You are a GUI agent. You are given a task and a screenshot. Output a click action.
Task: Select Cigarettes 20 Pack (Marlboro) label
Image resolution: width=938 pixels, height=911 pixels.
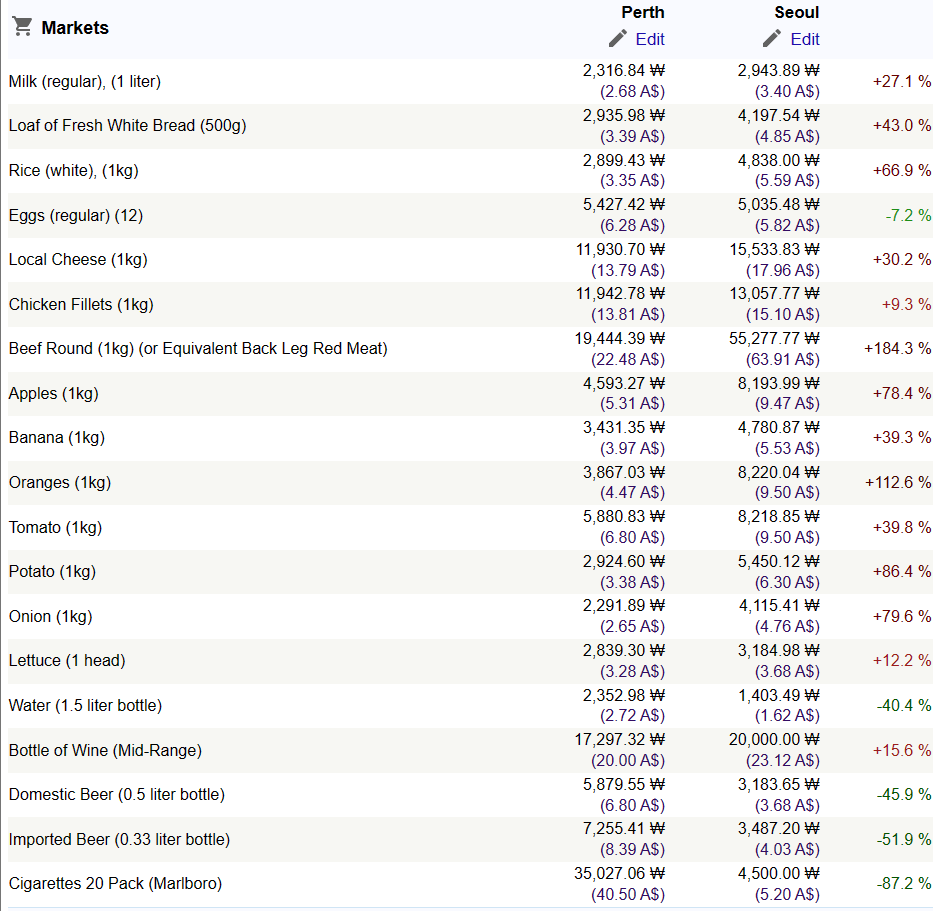pyautogui.click(x=115, y=884)
